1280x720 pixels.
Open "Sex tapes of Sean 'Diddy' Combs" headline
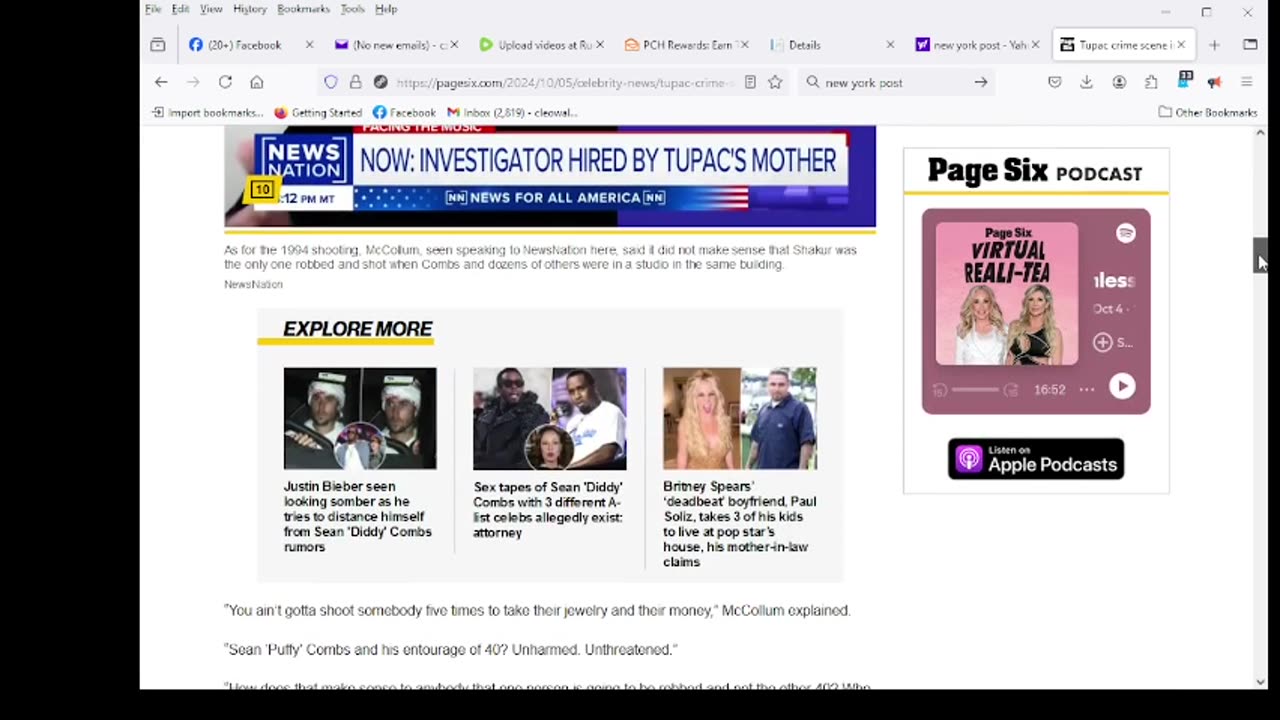pyautogui.click(x=548, y=510)
